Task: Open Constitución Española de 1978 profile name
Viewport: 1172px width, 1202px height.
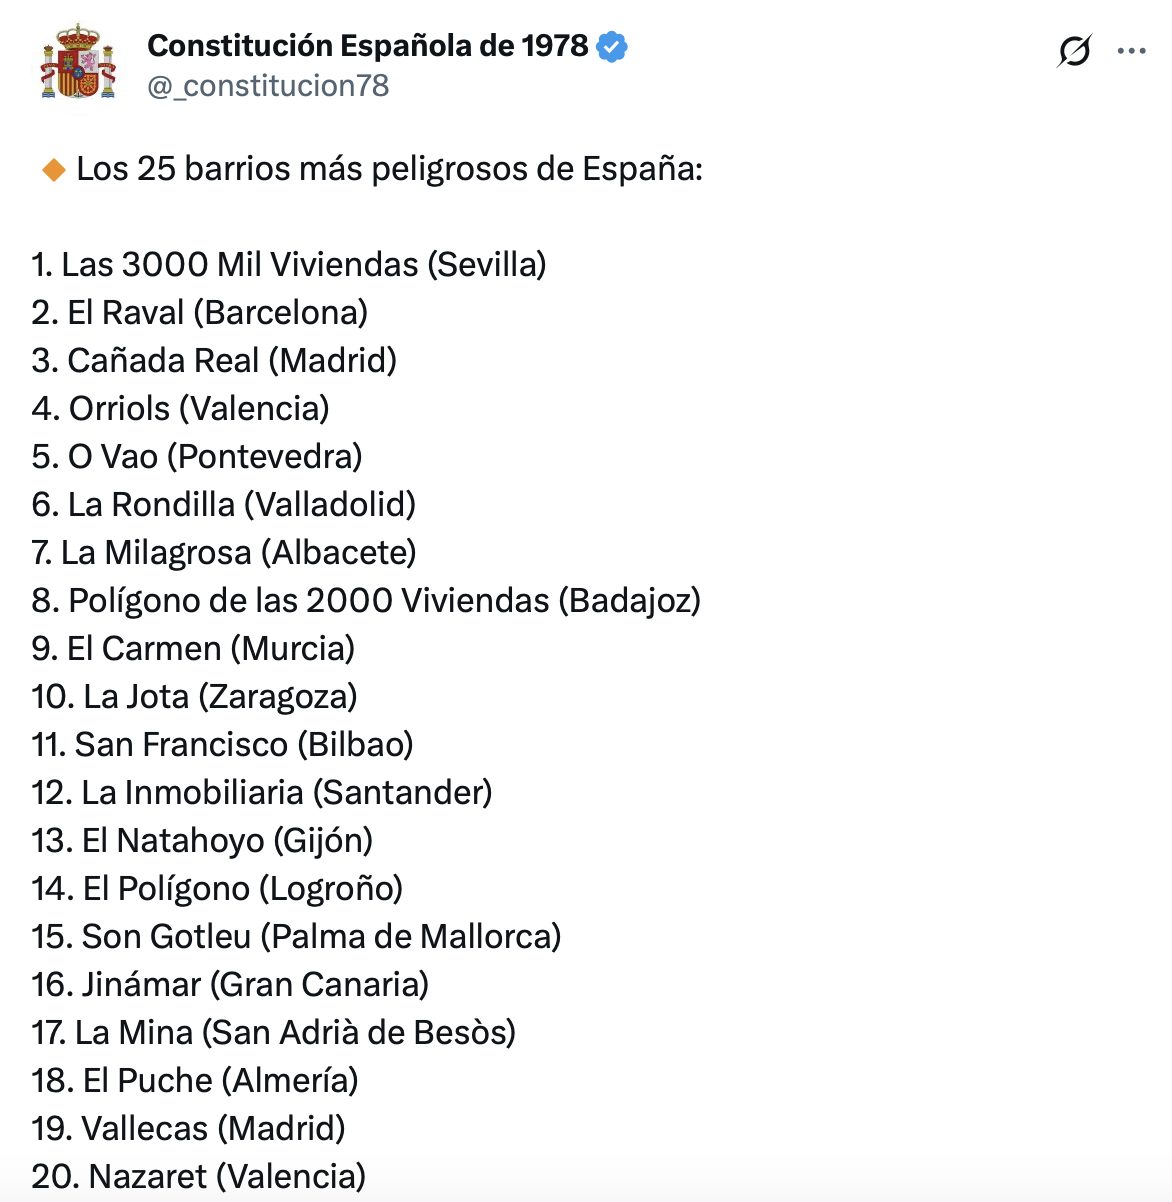Action: pos(367,46)
